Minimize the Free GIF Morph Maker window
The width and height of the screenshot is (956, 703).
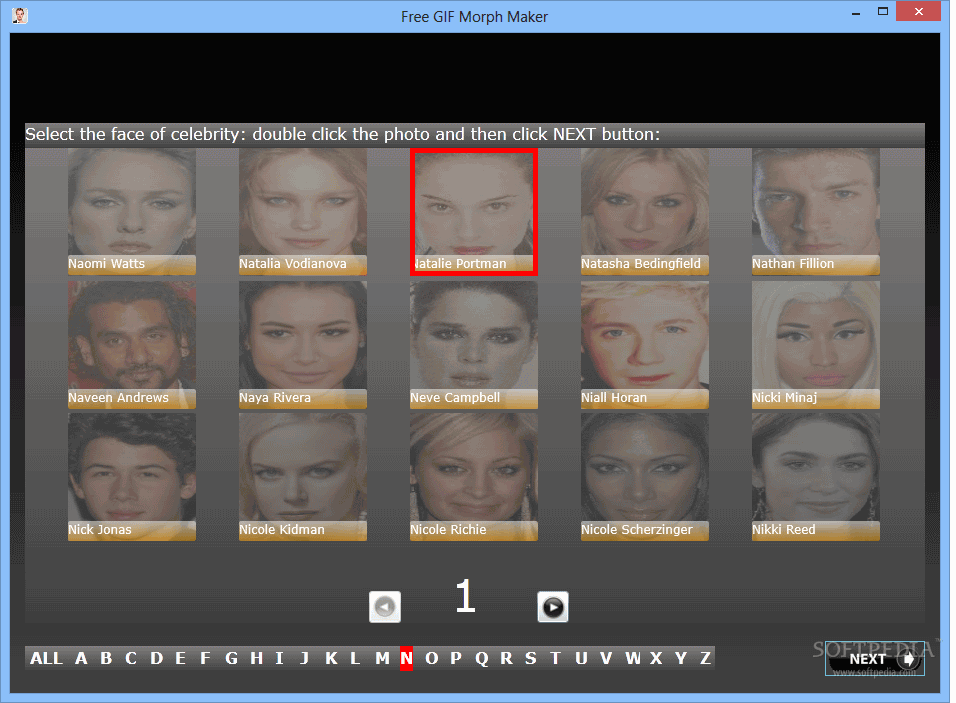(x=856, y=12)
